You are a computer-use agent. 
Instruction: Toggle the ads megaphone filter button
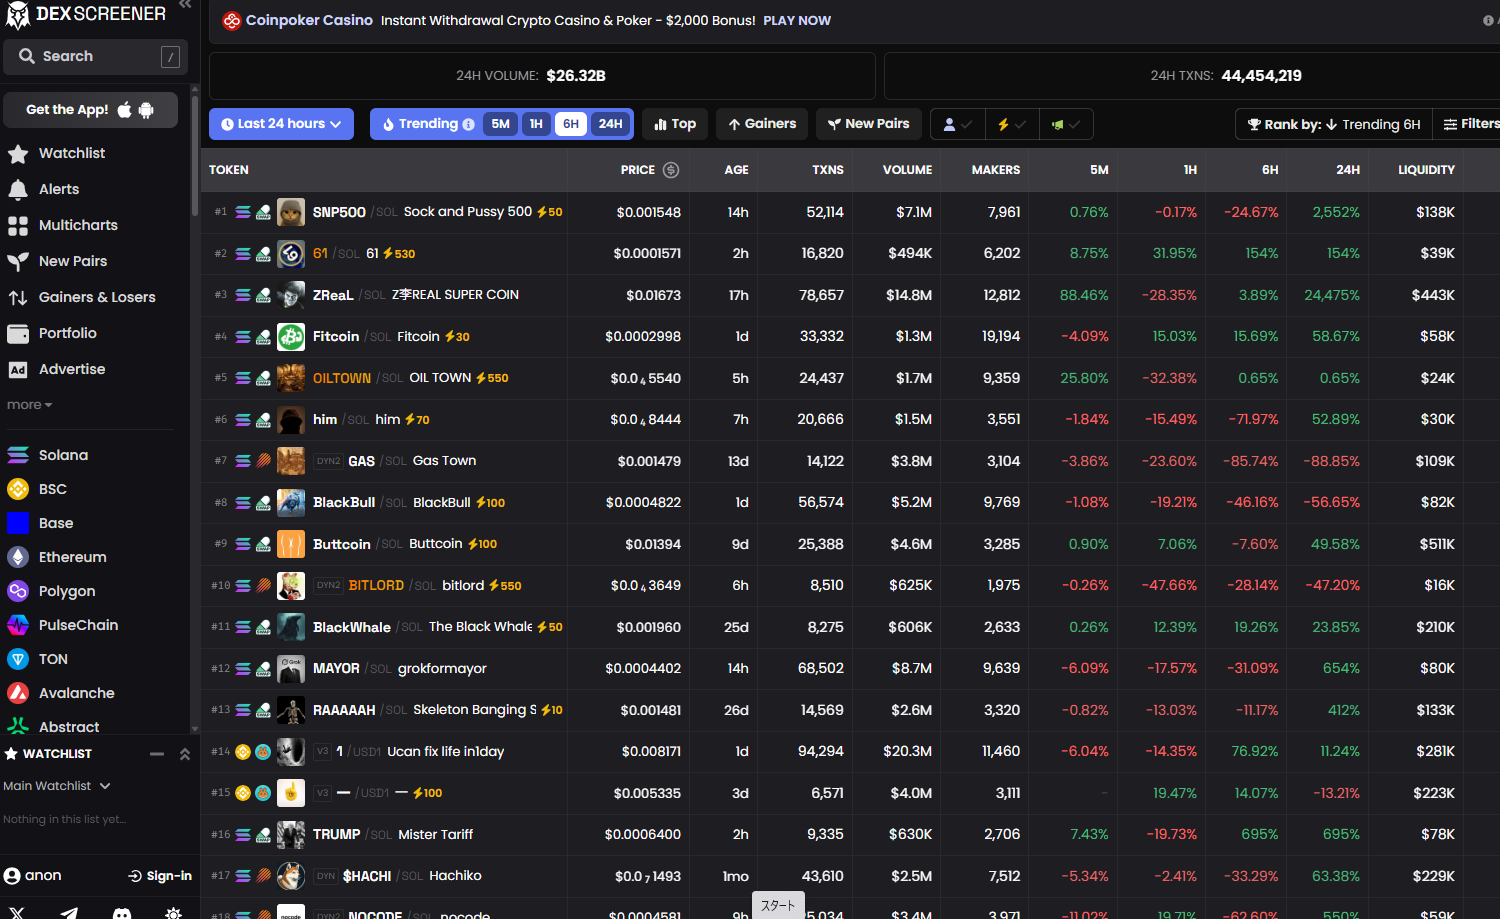pos(1065,124)
